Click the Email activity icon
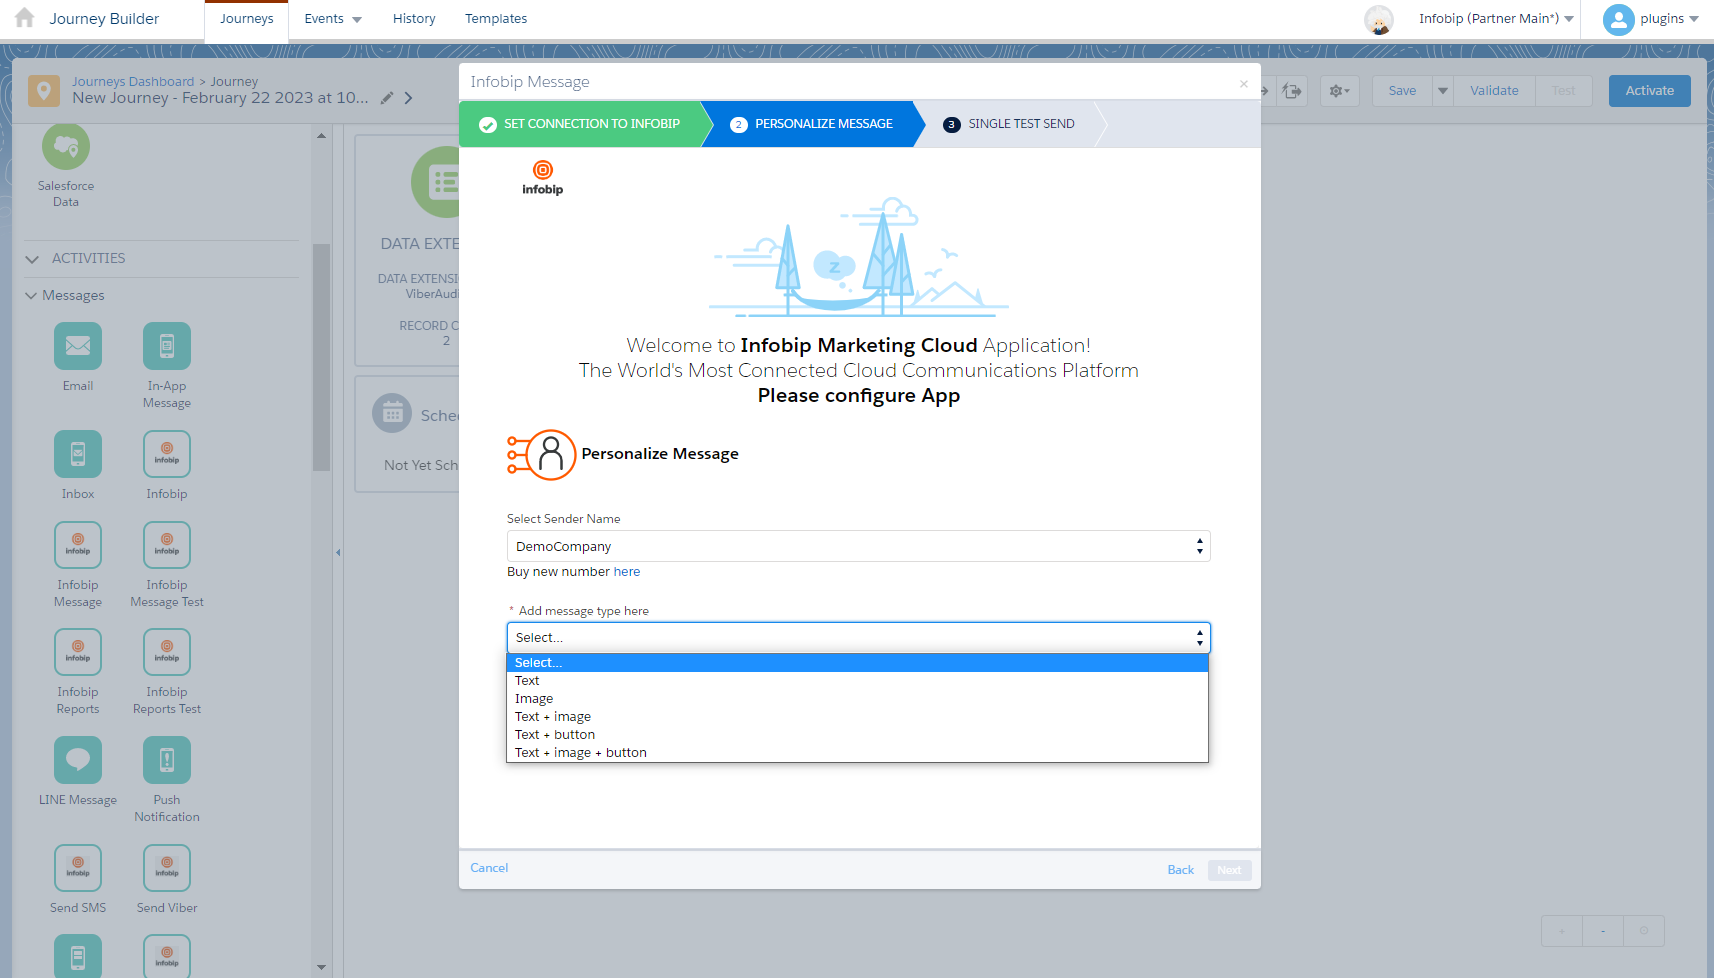 (x=78, y=346)
